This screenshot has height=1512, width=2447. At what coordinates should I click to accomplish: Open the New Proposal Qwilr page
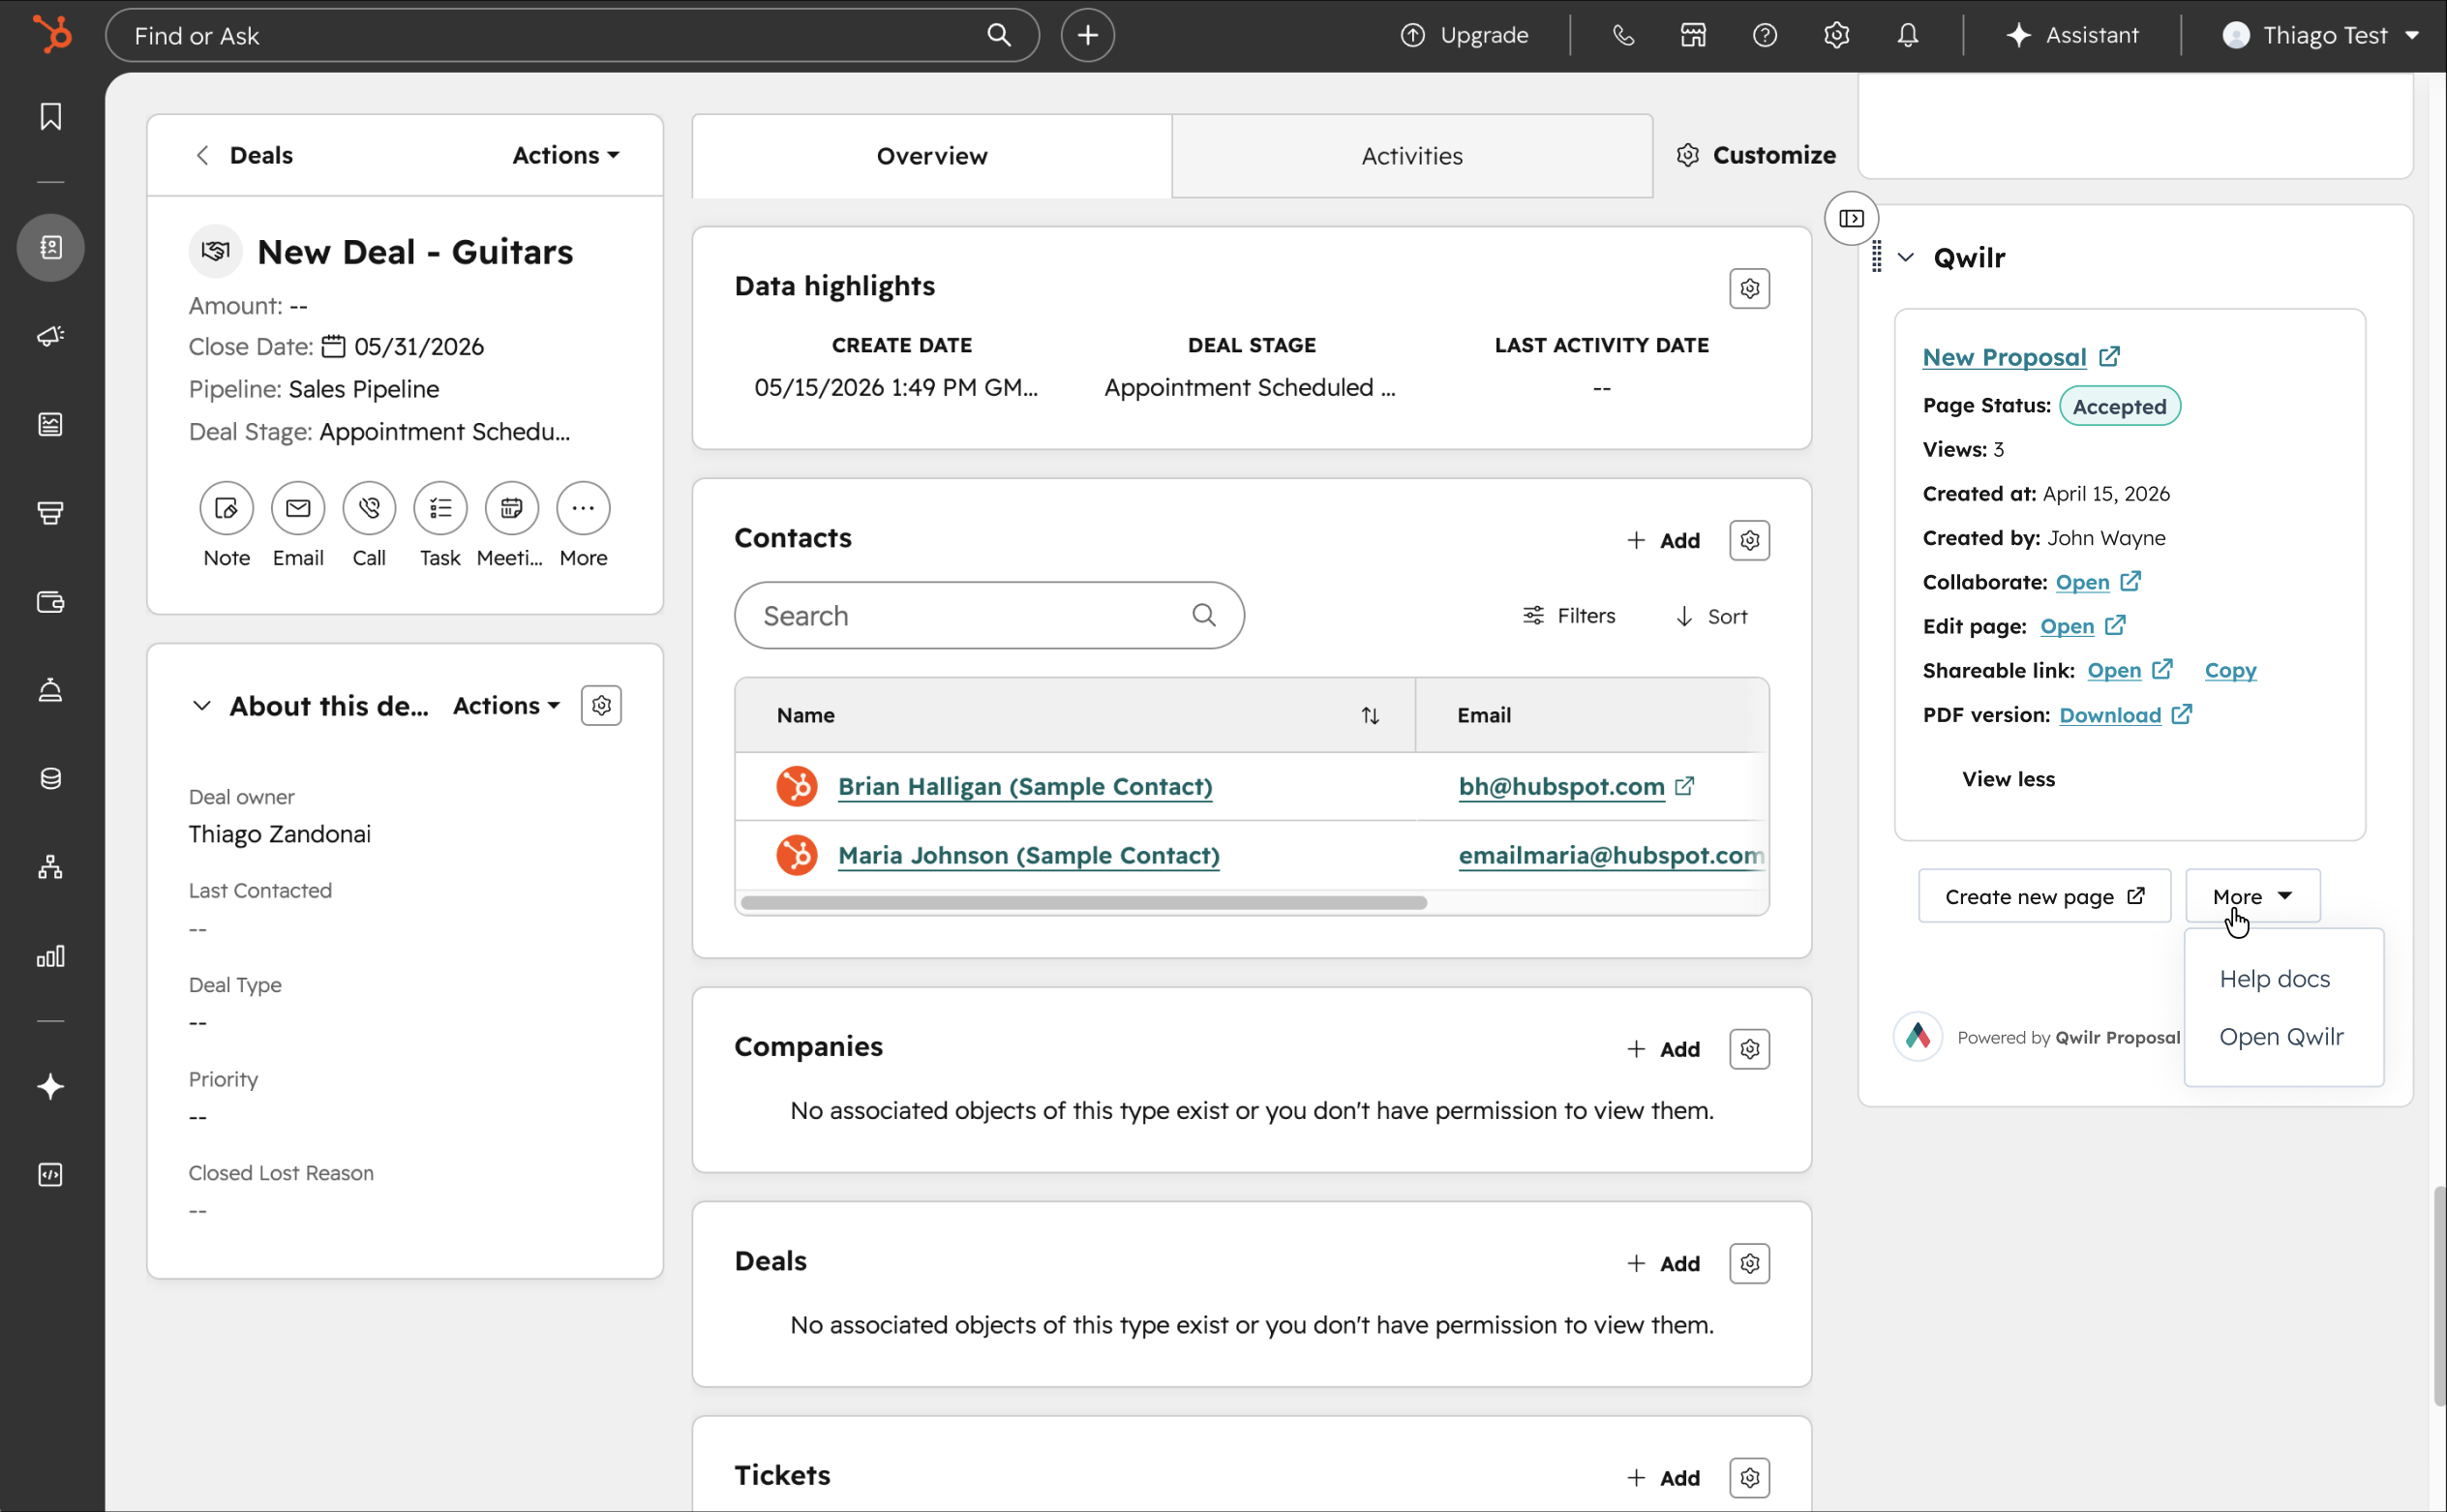click(x=2004, y=357)
